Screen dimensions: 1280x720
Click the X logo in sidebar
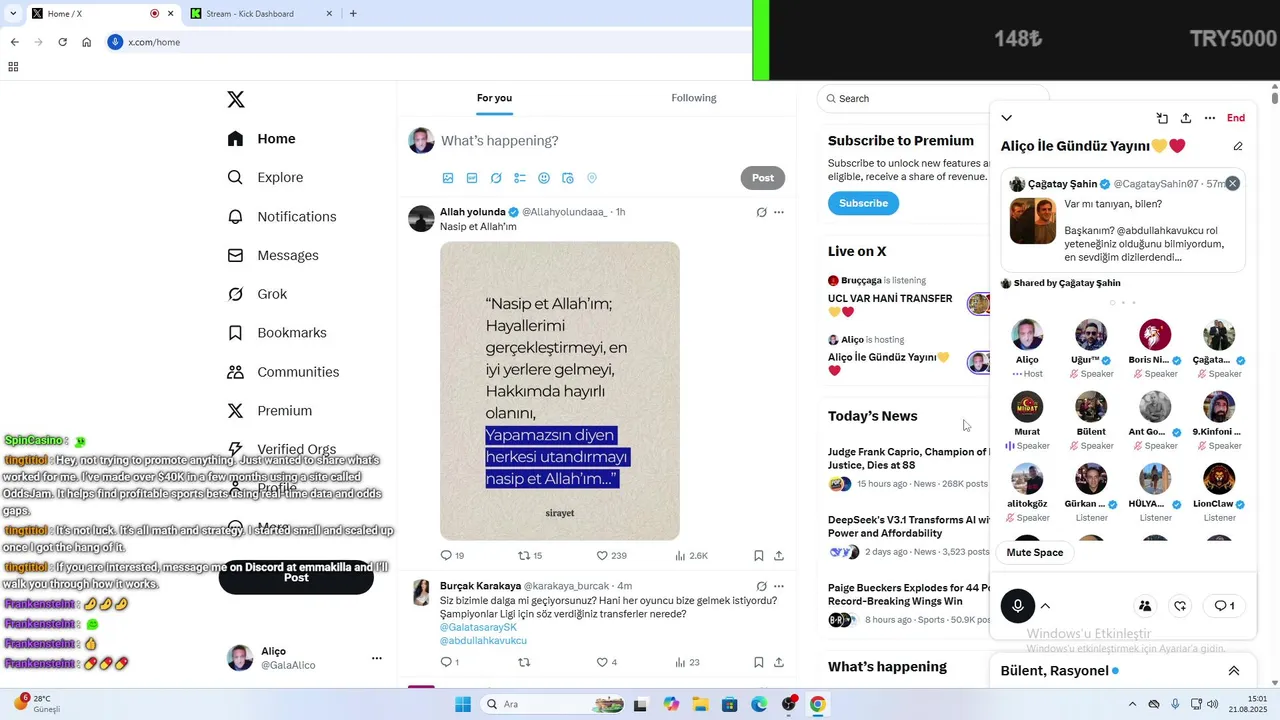pyautogui.click(x=236, y=99)
